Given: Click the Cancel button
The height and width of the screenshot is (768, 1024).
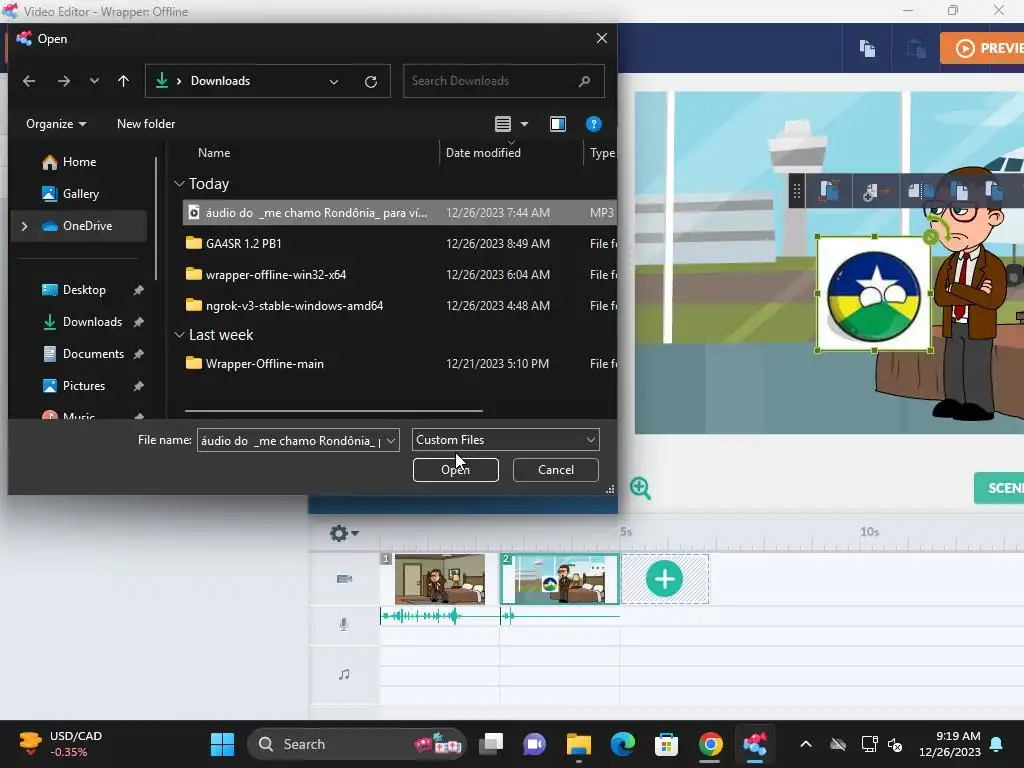Looking at the screenshot, I should pos(556,470).
